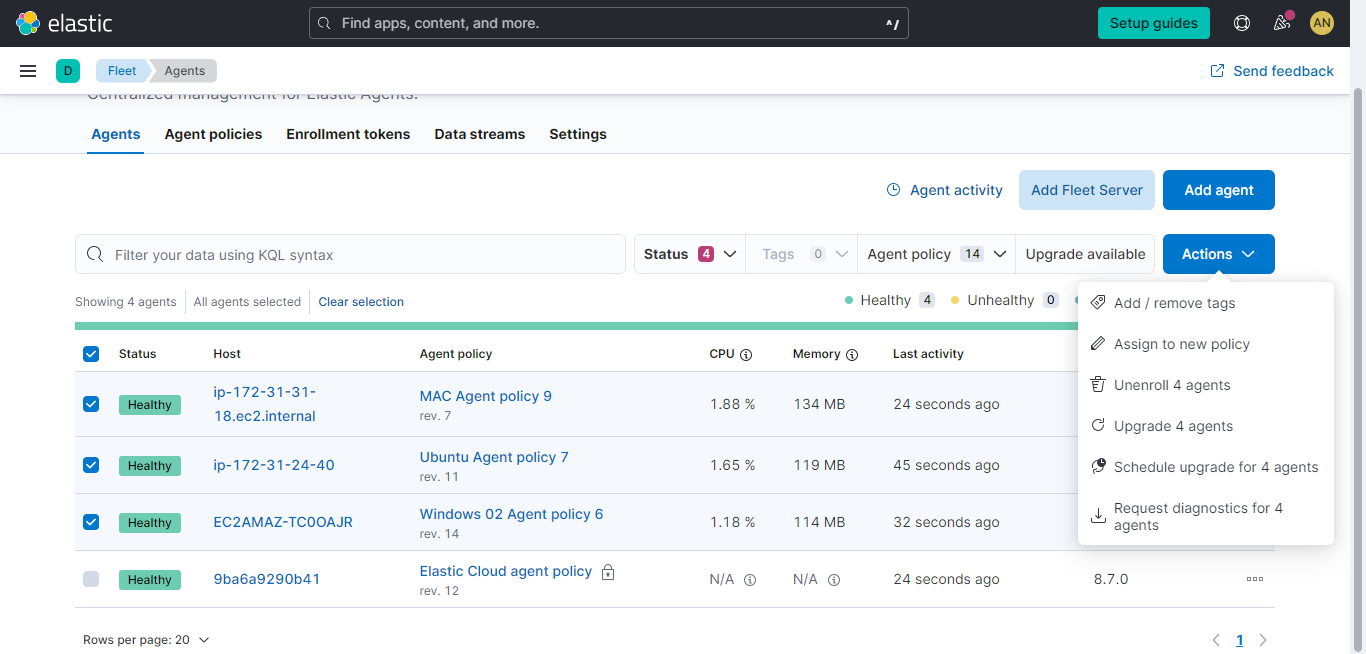The image size is (1366, 654).
Task: Collapse the Actions dropdown button
Action: click(1218, 254)
